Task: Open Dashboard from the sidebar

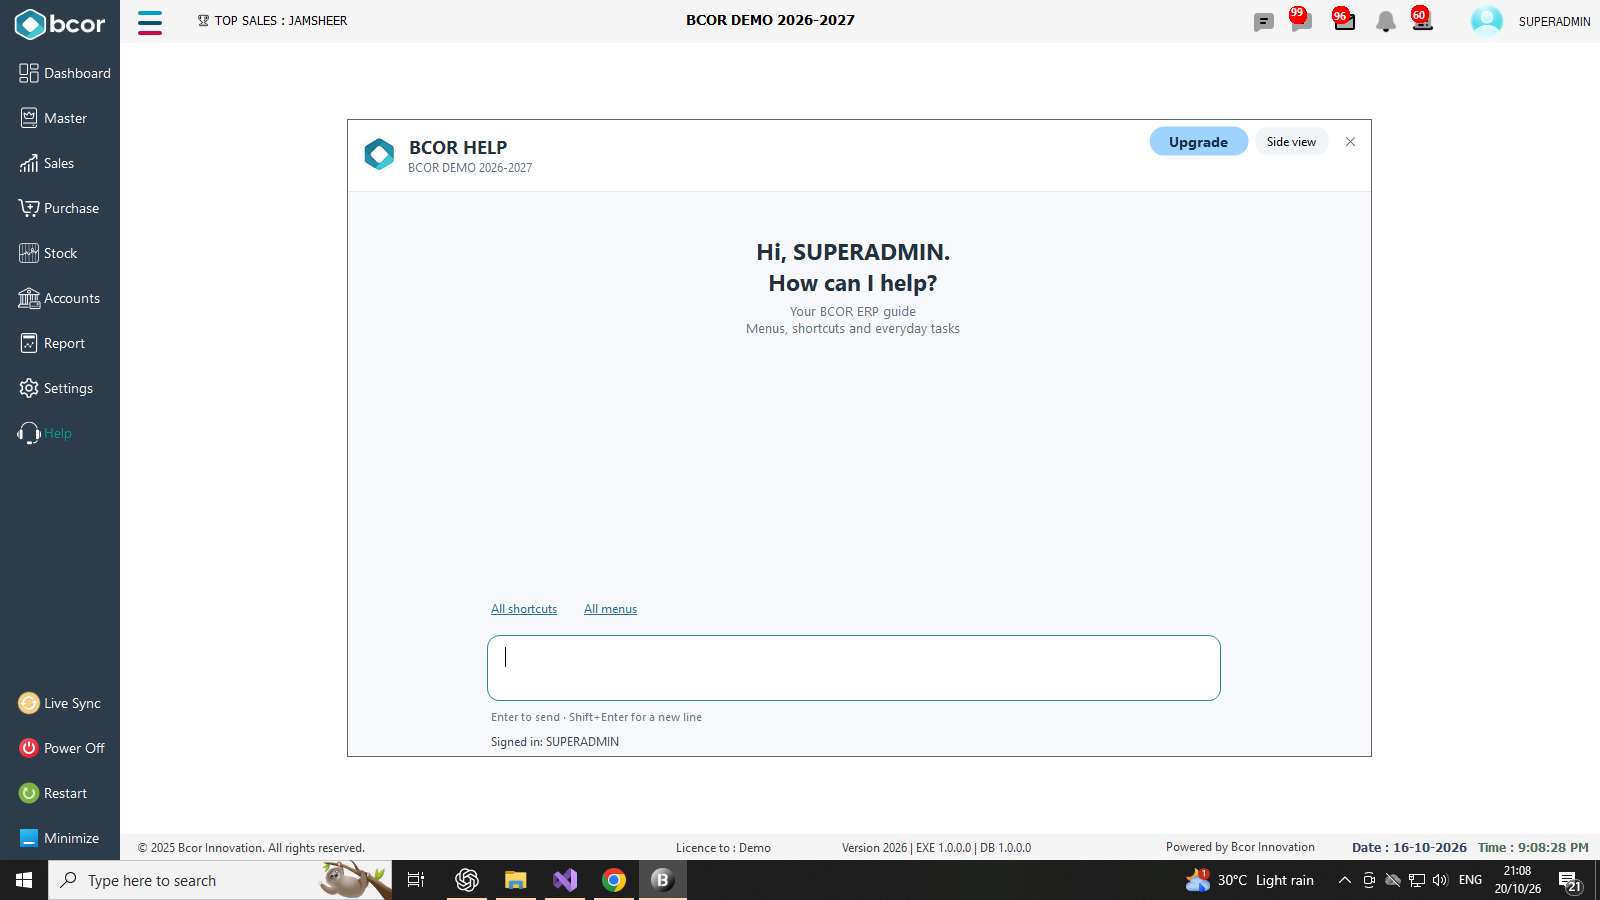Action: click(x=64, y=73)
